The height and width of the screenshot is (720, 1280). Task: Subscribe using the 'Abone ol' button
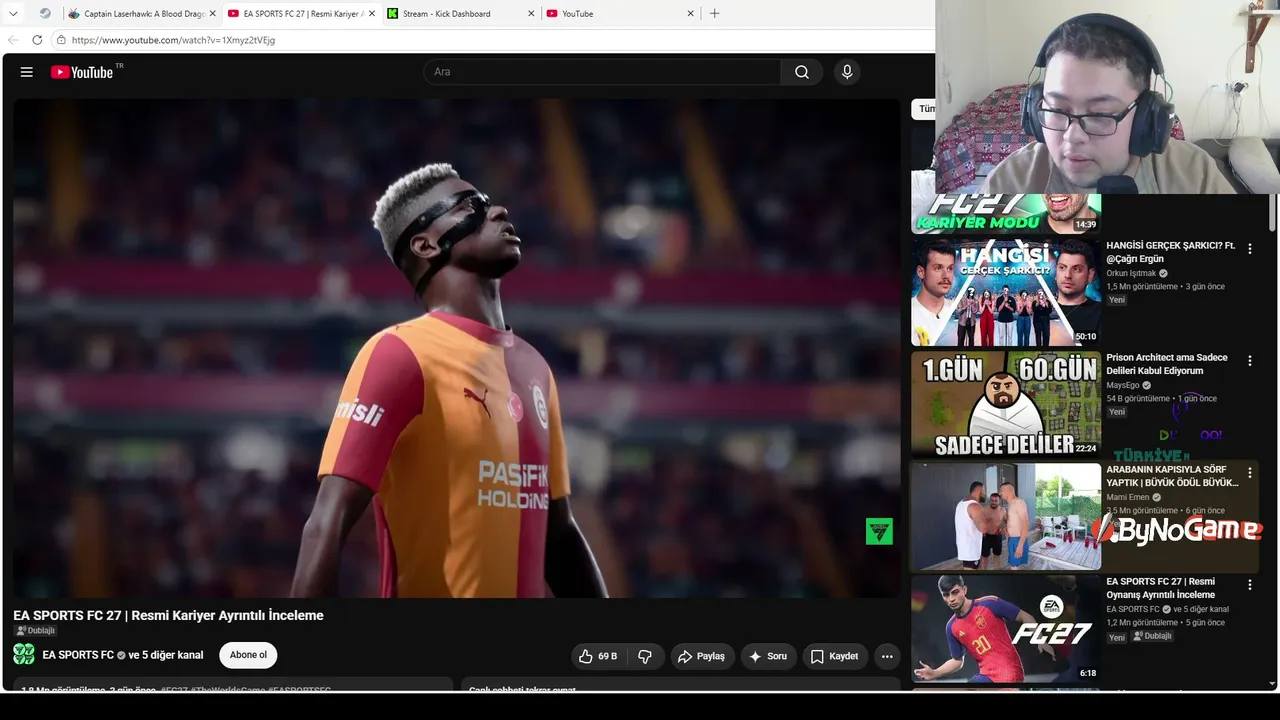[248, 655]
